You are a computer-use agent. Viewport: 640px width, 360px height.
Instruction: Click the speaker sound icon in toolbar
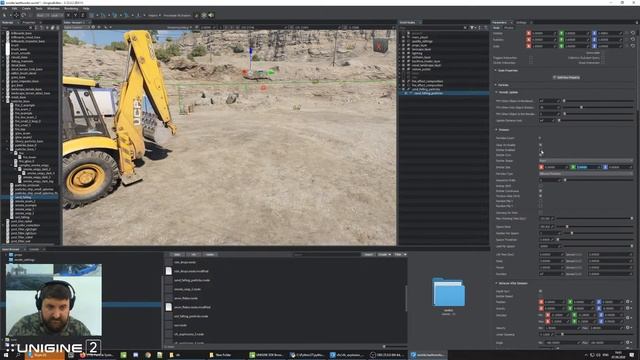211,15
